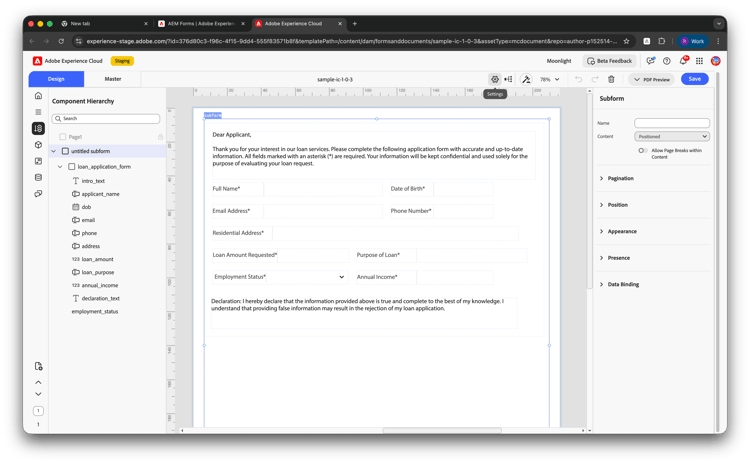Click the vertical canvas scrollbar
The image size is (750, 464).
click(589, 191)
